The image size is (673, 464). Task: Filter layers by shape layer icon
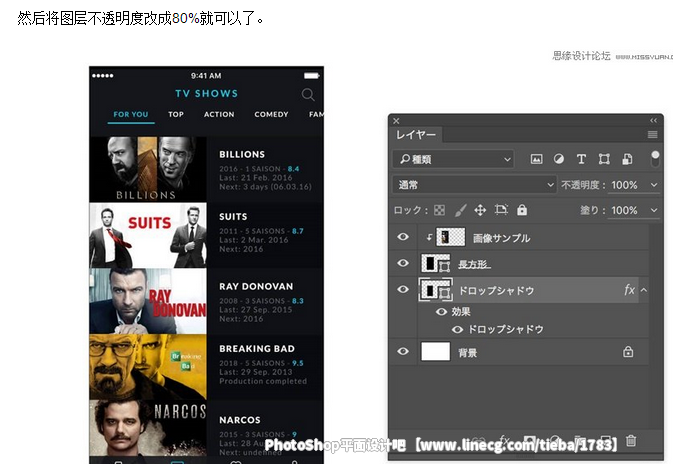pos(604,159)
